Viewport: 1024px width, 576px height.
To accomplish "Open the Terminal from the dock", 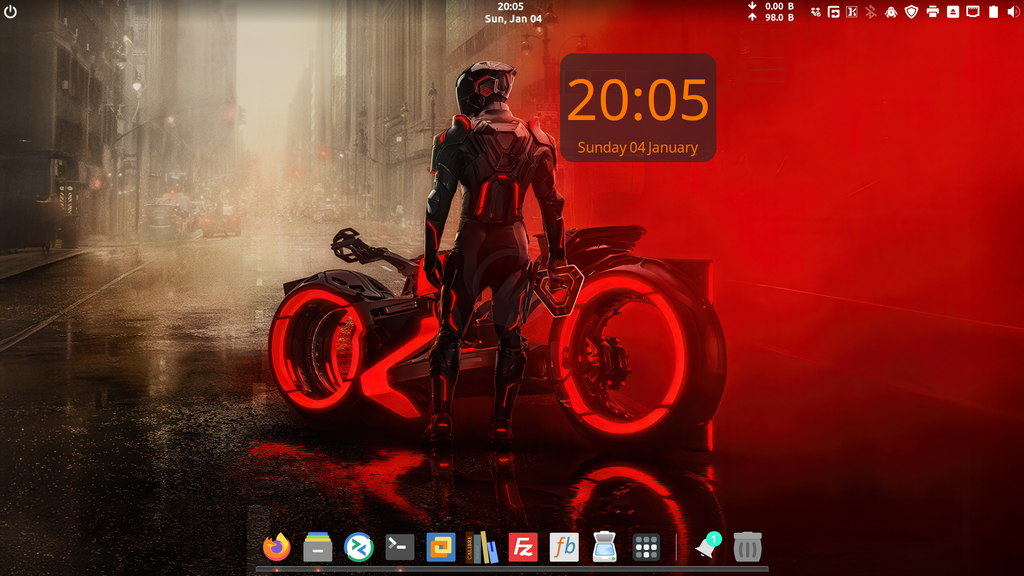I will coord(400,547).
